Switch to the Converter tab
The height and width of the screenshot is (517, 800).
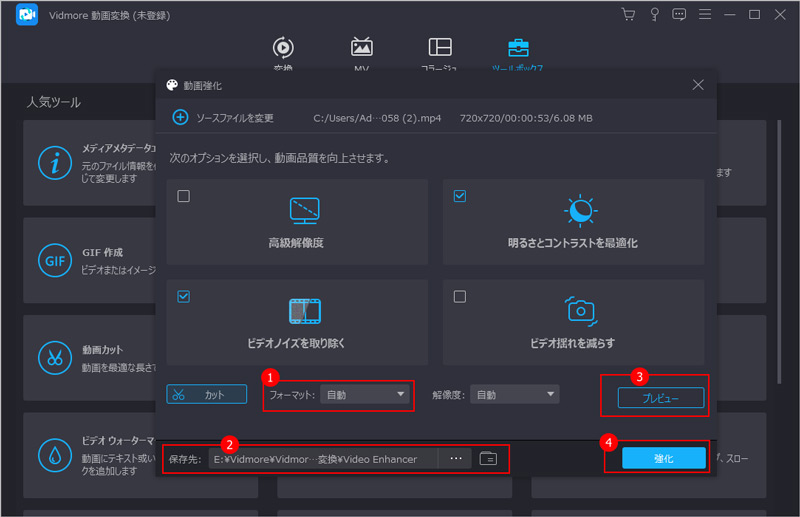point(283,53)
